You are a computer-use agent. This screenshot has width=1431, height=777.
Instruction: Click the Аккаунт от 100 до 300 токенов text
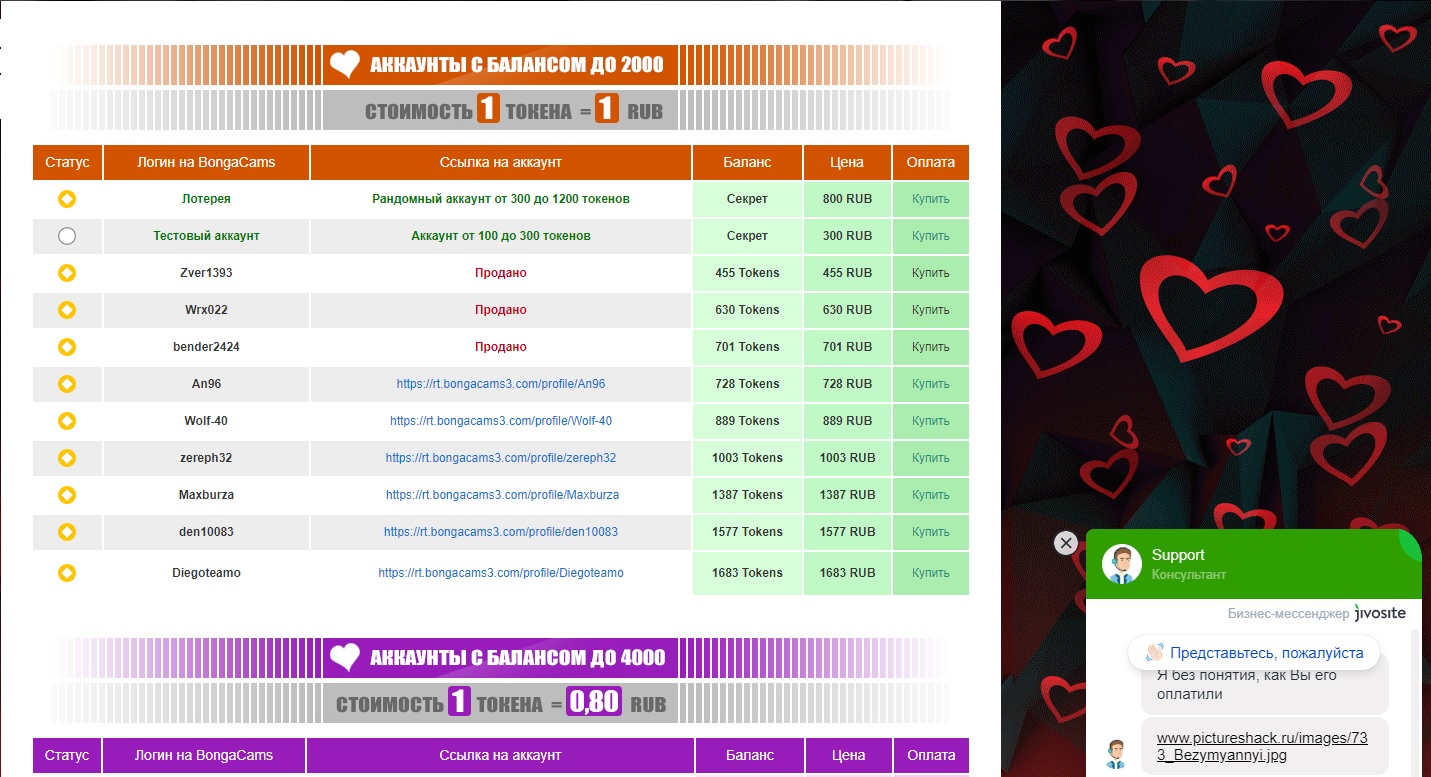(501, 236)
